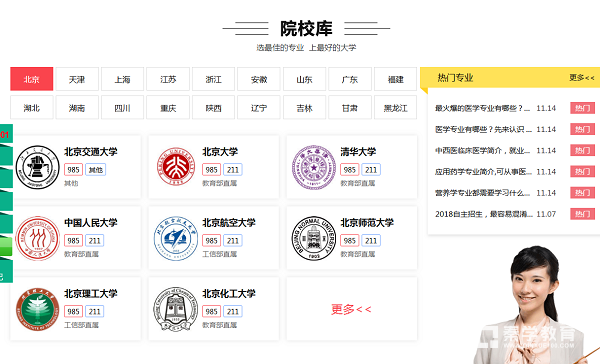Click the 211 tag under 北京化工大学
600x364 pixels.
(233, 312)
